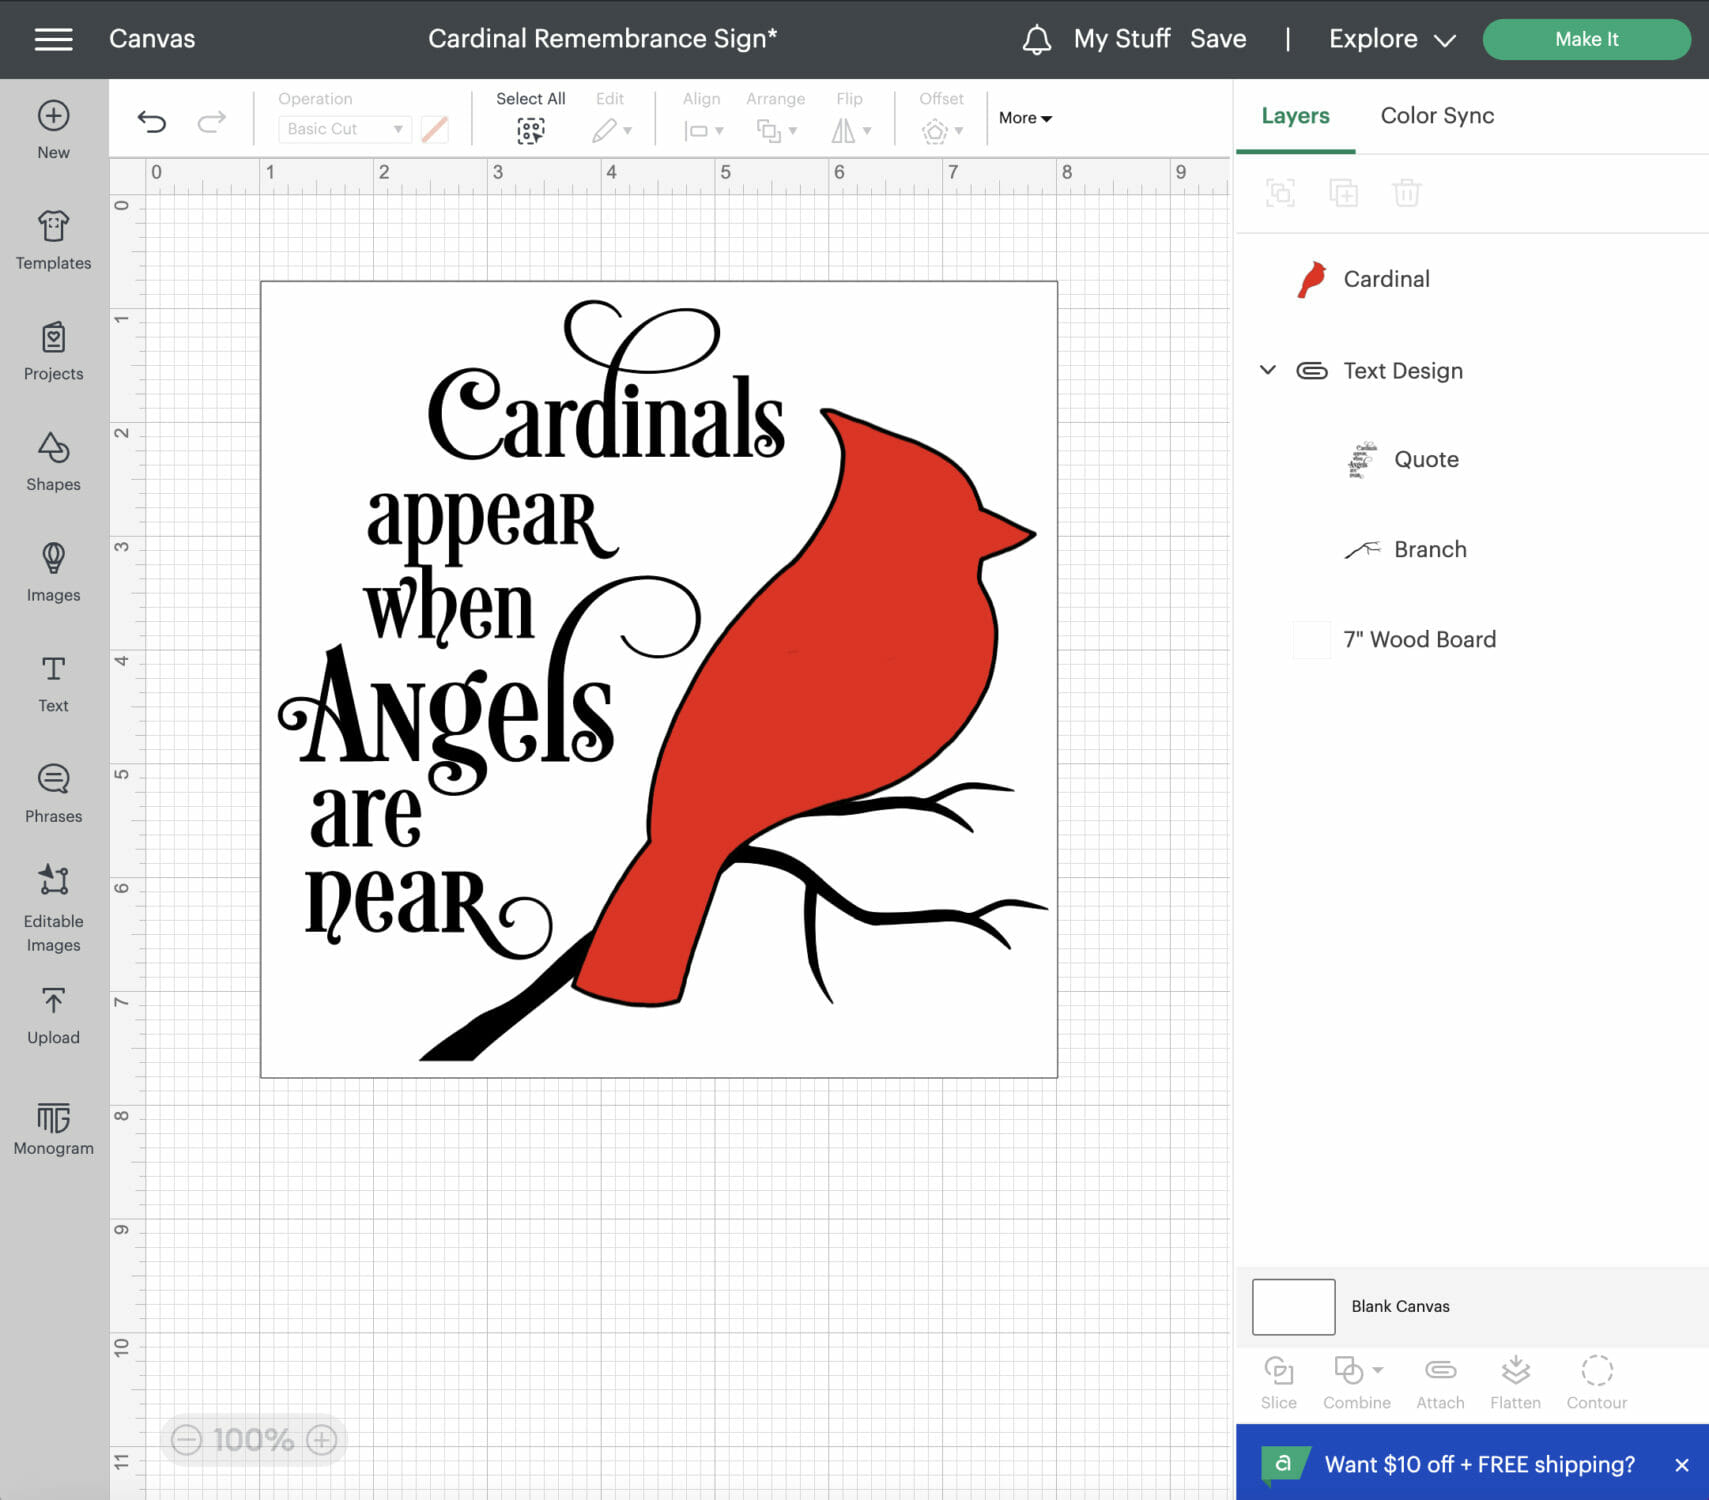Open the Edit dropdown
1709x1500 pixels.
click(611, 130)
